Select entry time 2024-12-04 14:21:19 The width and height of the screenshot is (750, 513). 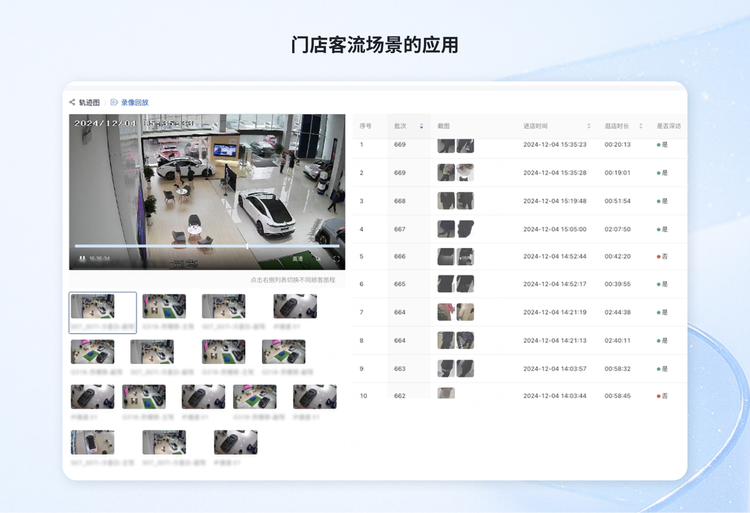point(554,312)
